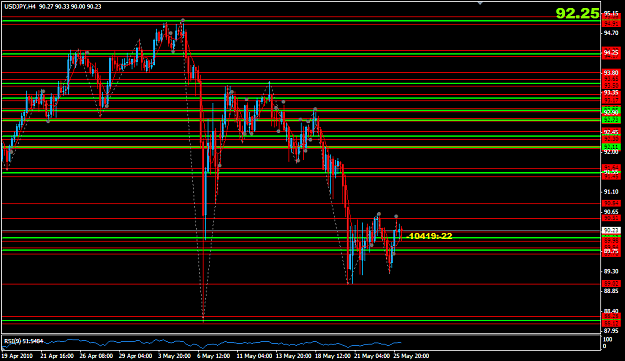The height and width of the screenshot is (361, 625).
Task: Click the 92.11 green price level tag
Action: pos(611,147)
